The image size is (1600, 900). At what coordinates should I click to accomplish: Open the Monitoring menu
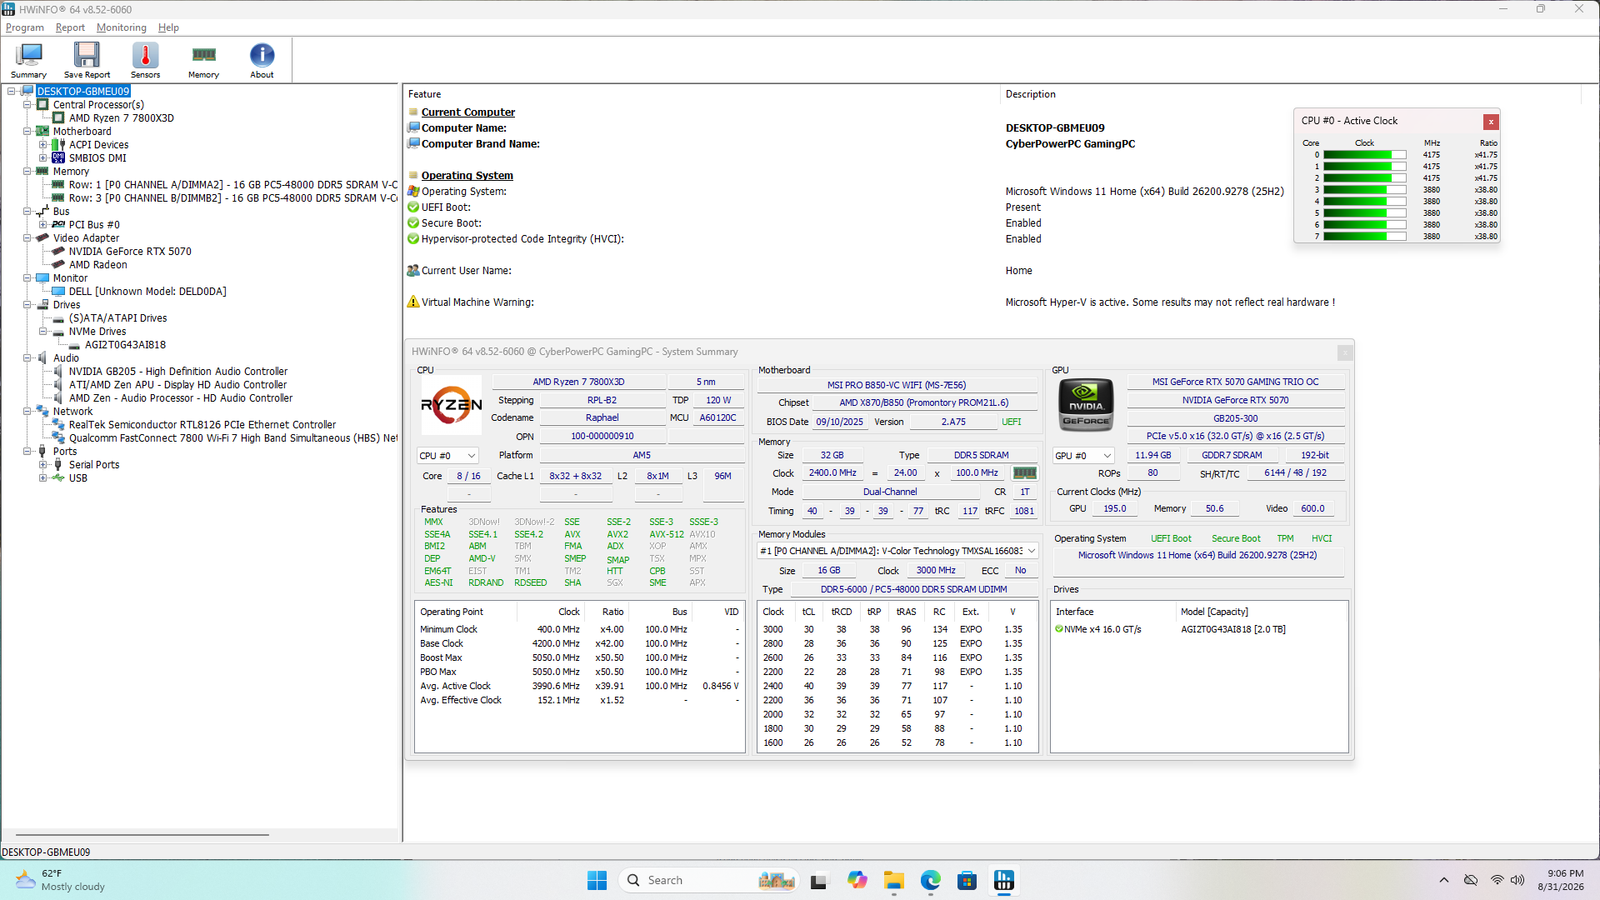[x=121, y=28]
